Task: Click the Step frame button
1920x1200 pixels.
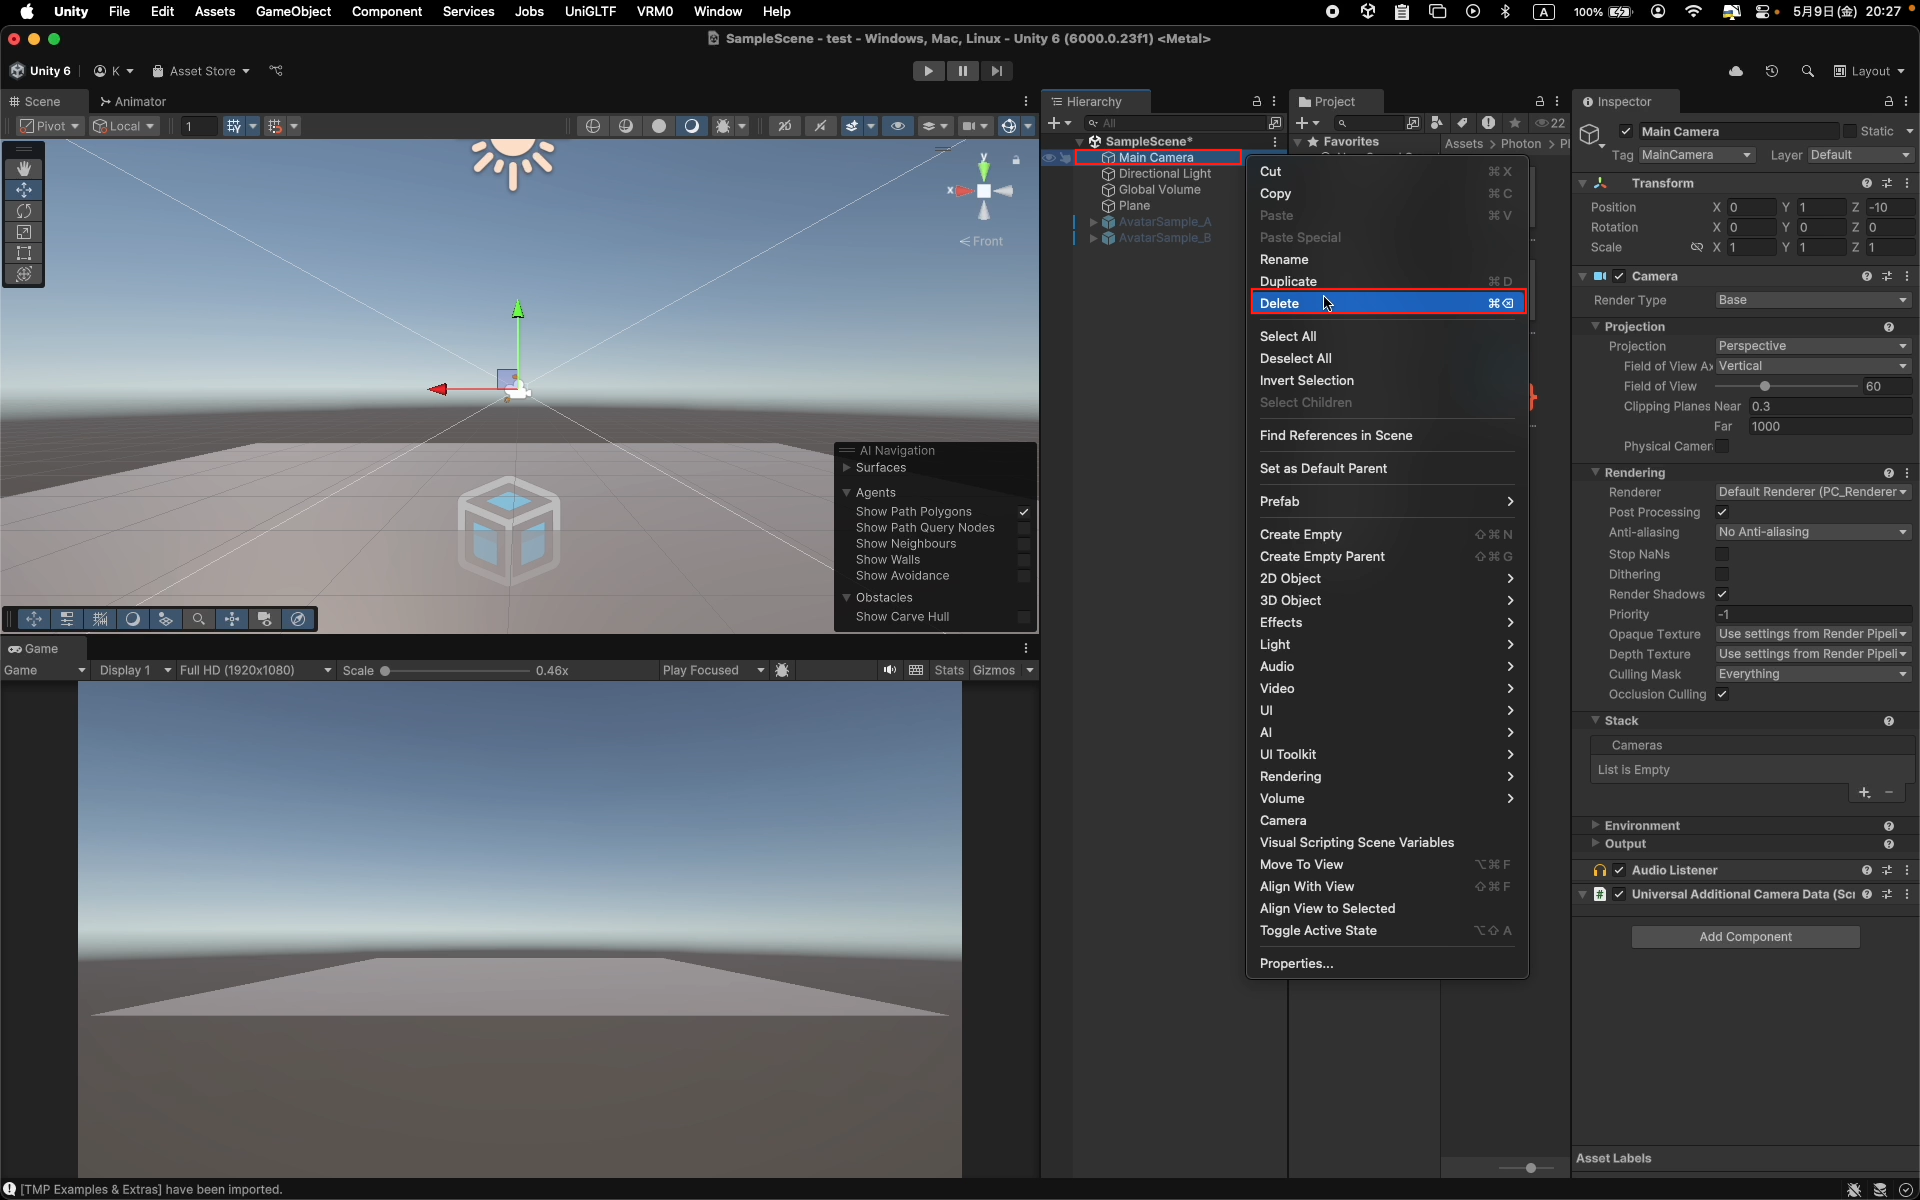Action: 997,71
